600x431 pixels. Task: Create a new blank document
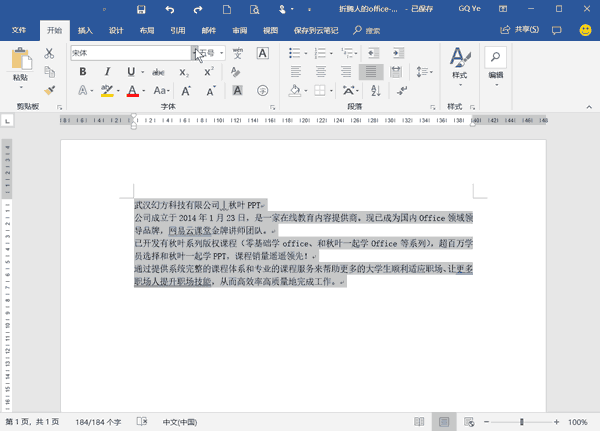coord(227,9)
